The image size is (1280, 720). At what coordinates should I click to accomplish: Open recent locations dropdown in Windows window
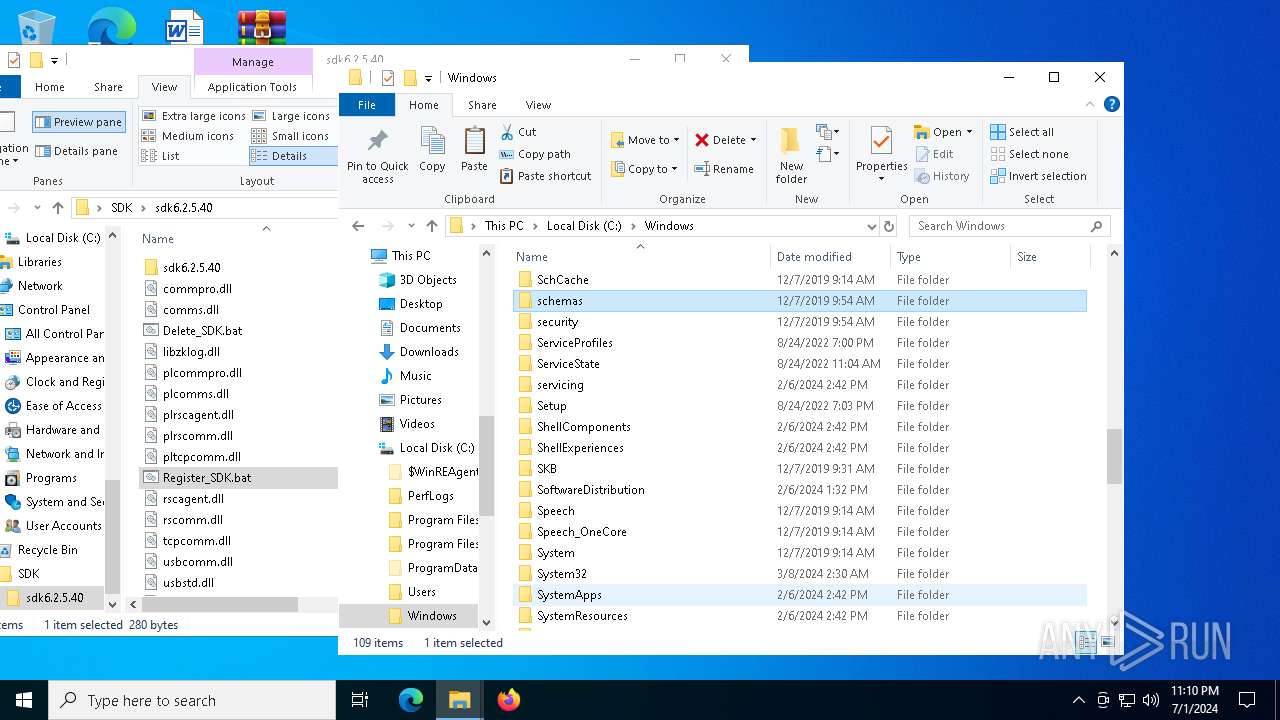click(x=409, y=226)
